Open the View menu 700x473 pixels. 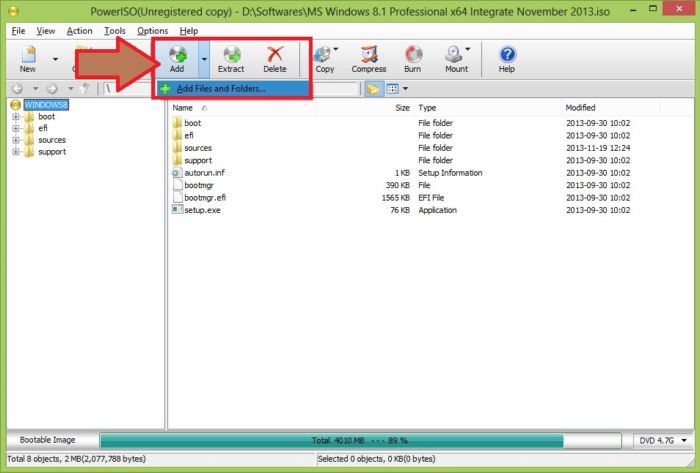coord(46,31)
